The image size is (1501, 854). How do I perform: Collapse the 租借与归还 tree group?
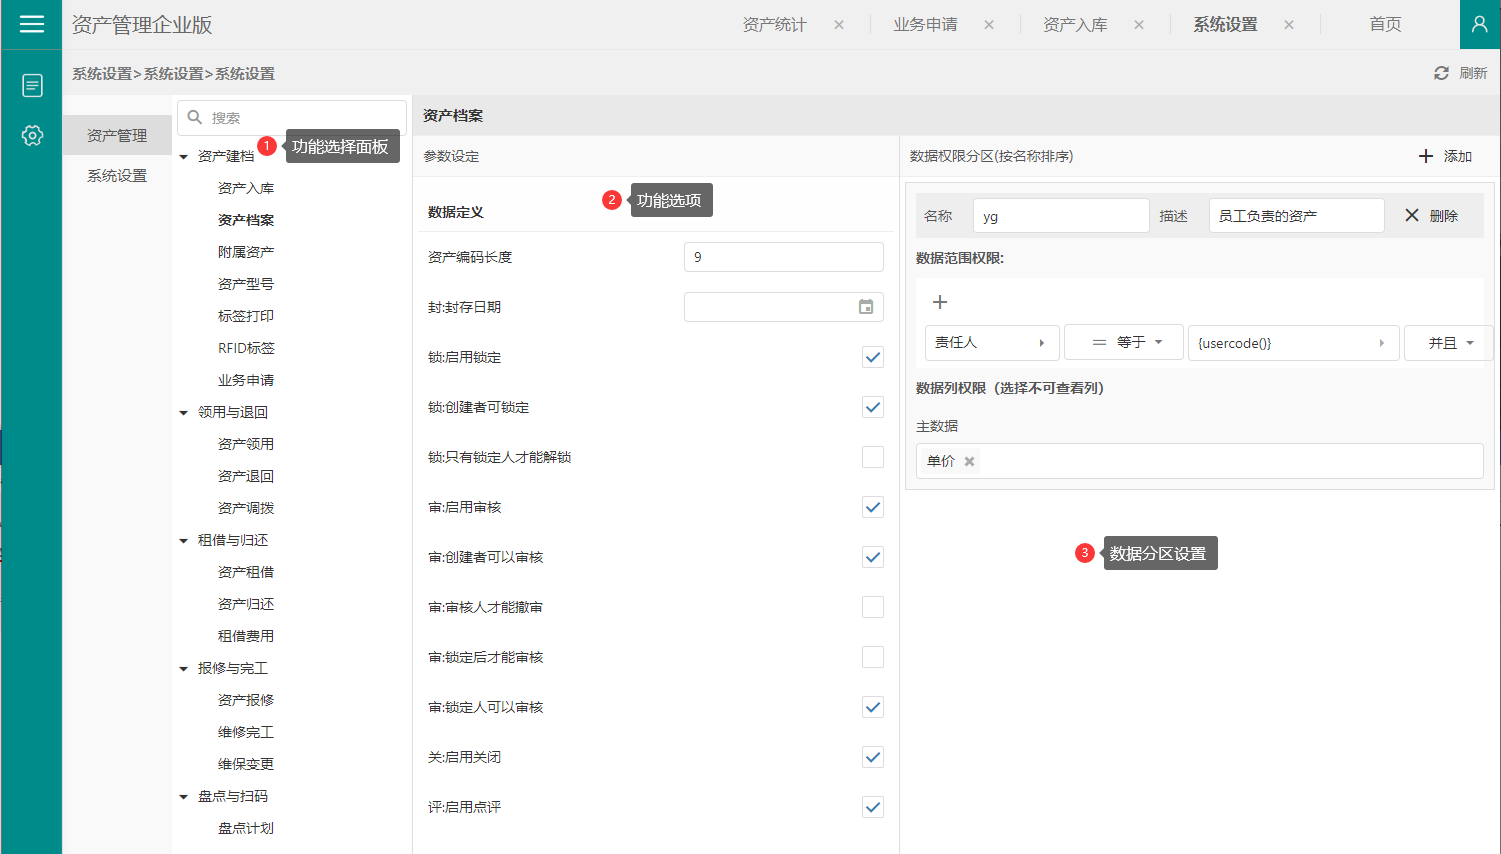pos(184,541)
